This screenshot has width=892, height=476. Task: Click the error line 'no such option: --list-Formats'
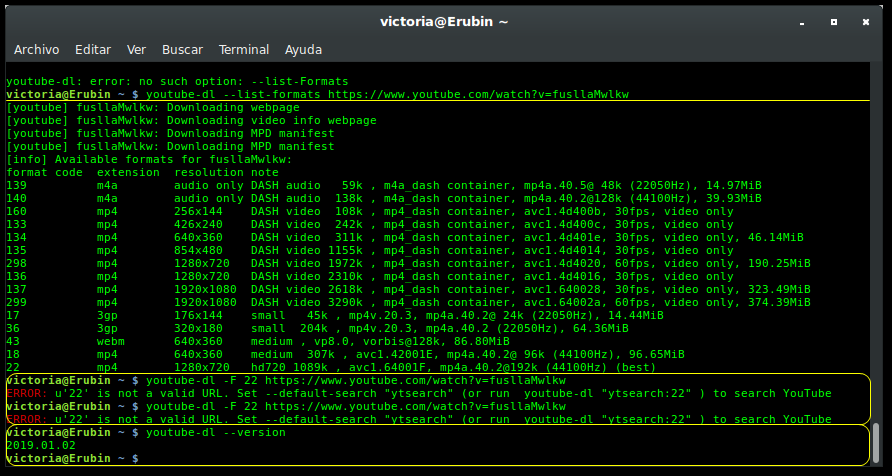click(x=177, y=81)
